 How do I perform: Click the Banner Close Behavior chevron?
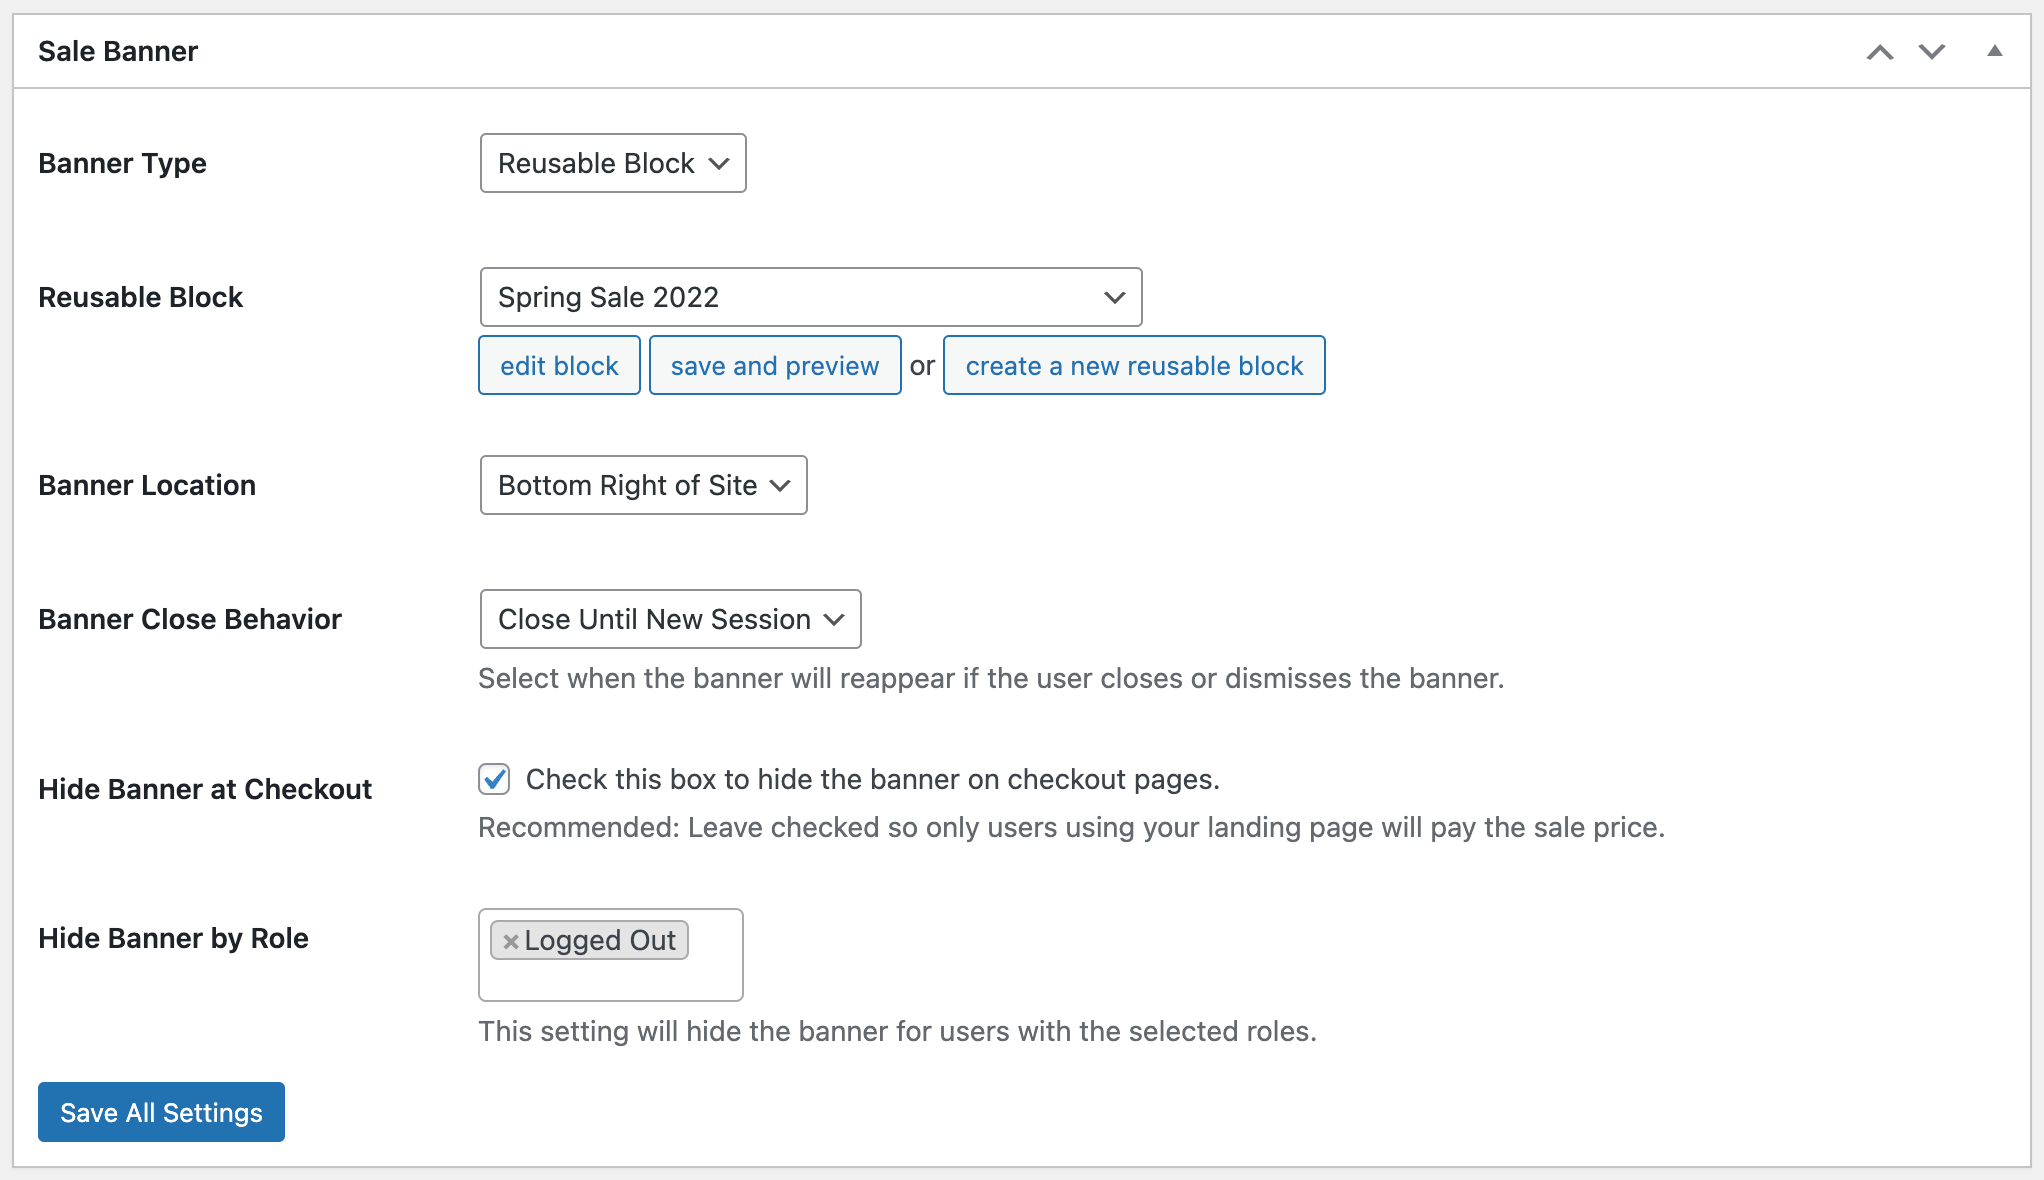coord(834,619)
